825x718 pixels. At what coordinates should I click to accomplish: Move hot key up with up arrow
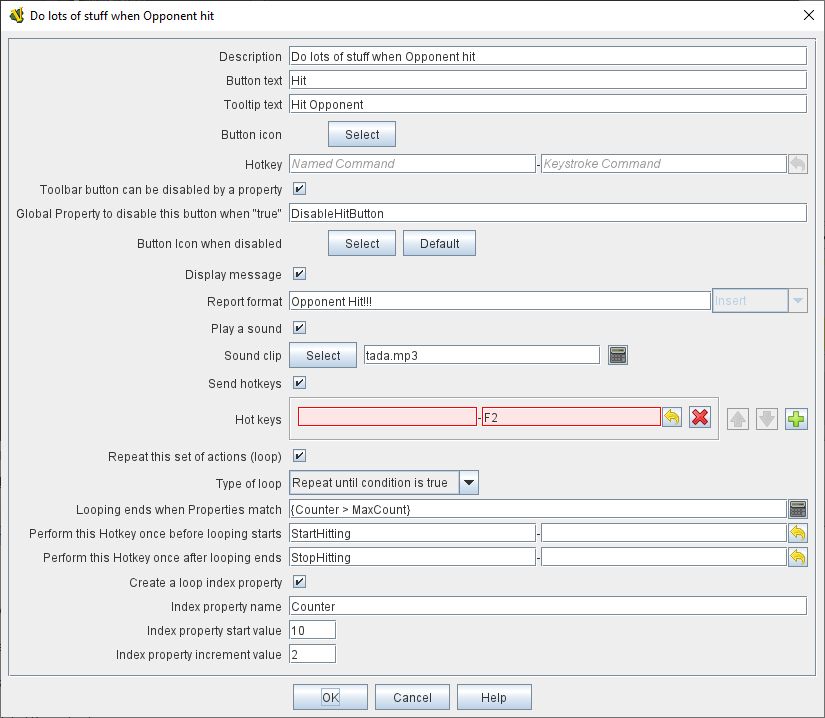[x=737, y=419]
